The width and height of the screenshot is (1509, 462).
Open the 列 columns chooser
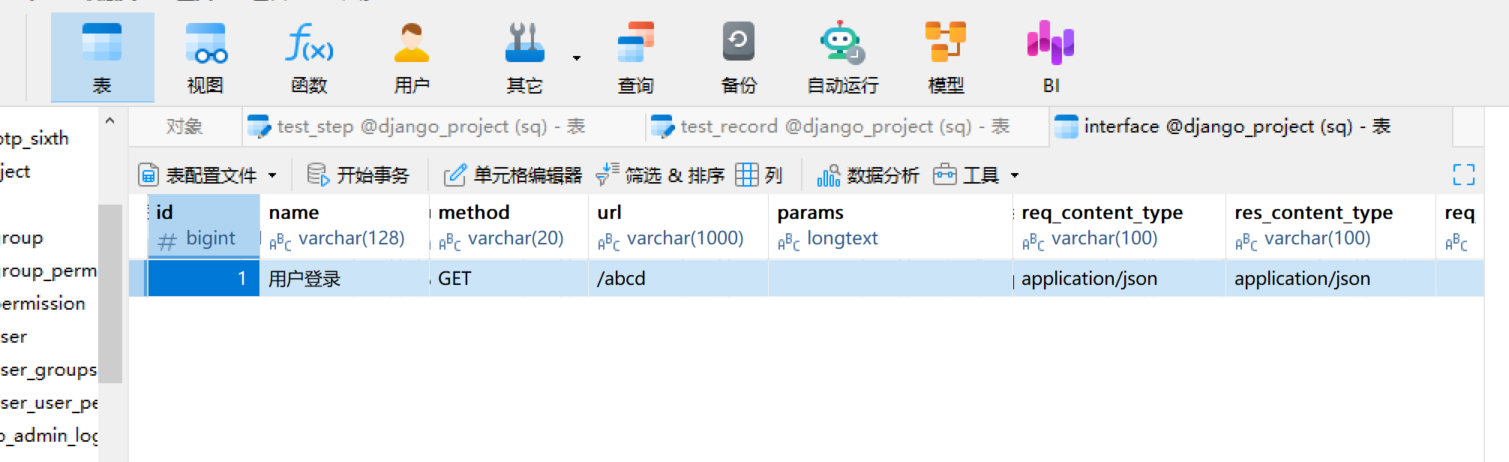coord(759,176)
